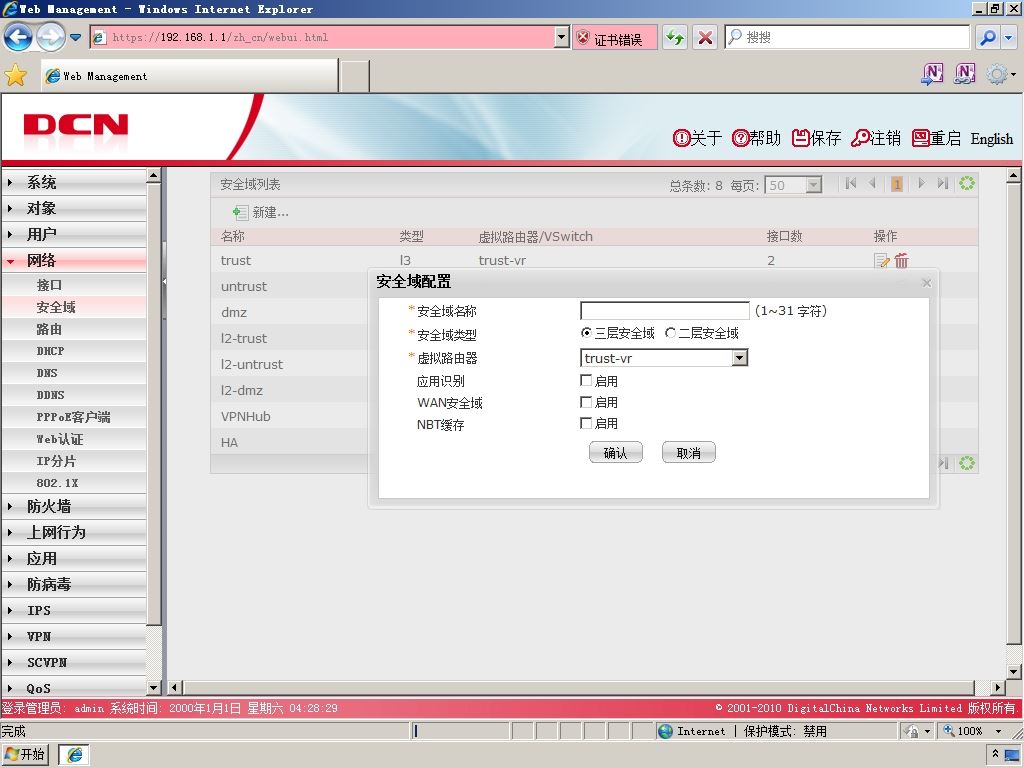Click the bottom green refresh list icon
Image resolution: width=1024 pixels, height=768 pixels.
click(967, 463)
